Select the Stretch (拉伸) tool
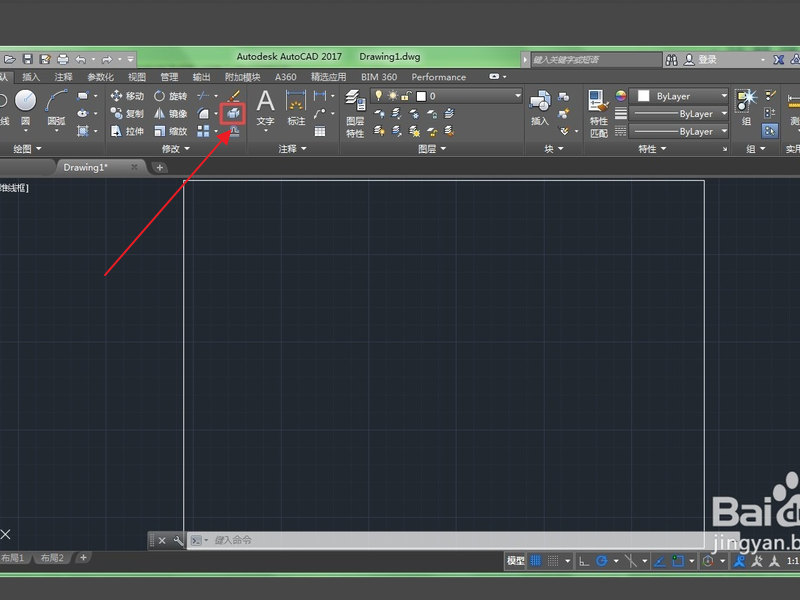The image size is (800, 600). (x=127, y=131)
